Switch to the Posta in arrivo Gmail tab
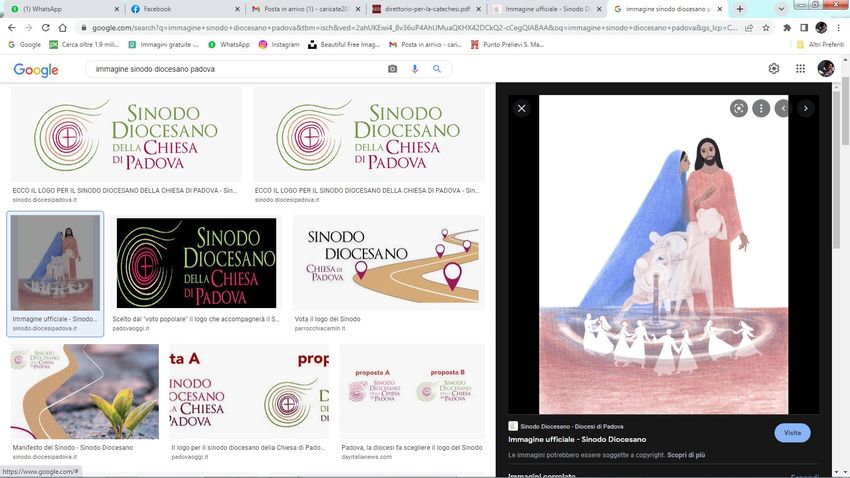 pos(306,9)
